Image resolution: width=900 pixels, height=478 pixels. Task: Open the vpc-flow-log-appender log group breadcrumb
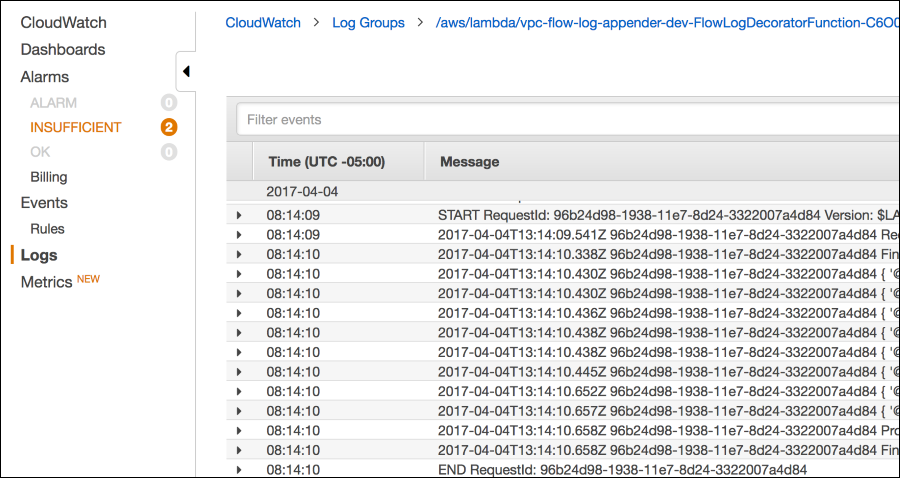coord(668,23)
